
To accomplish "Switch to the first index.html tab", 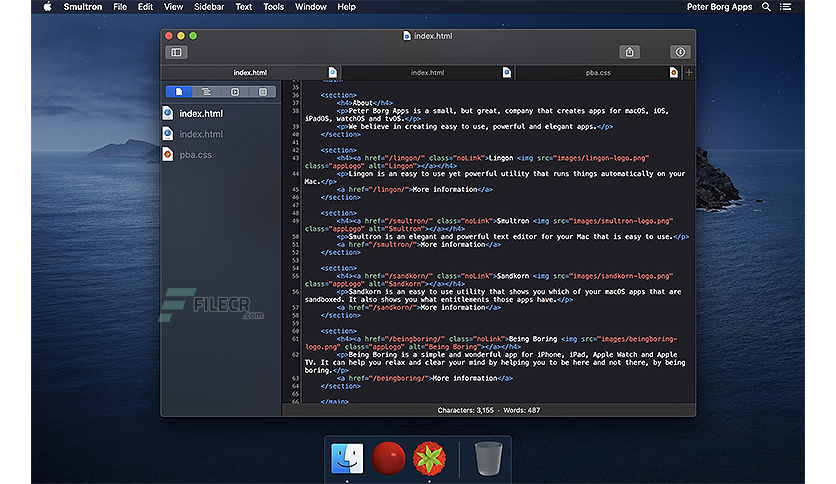I will (x=251, y=72).
